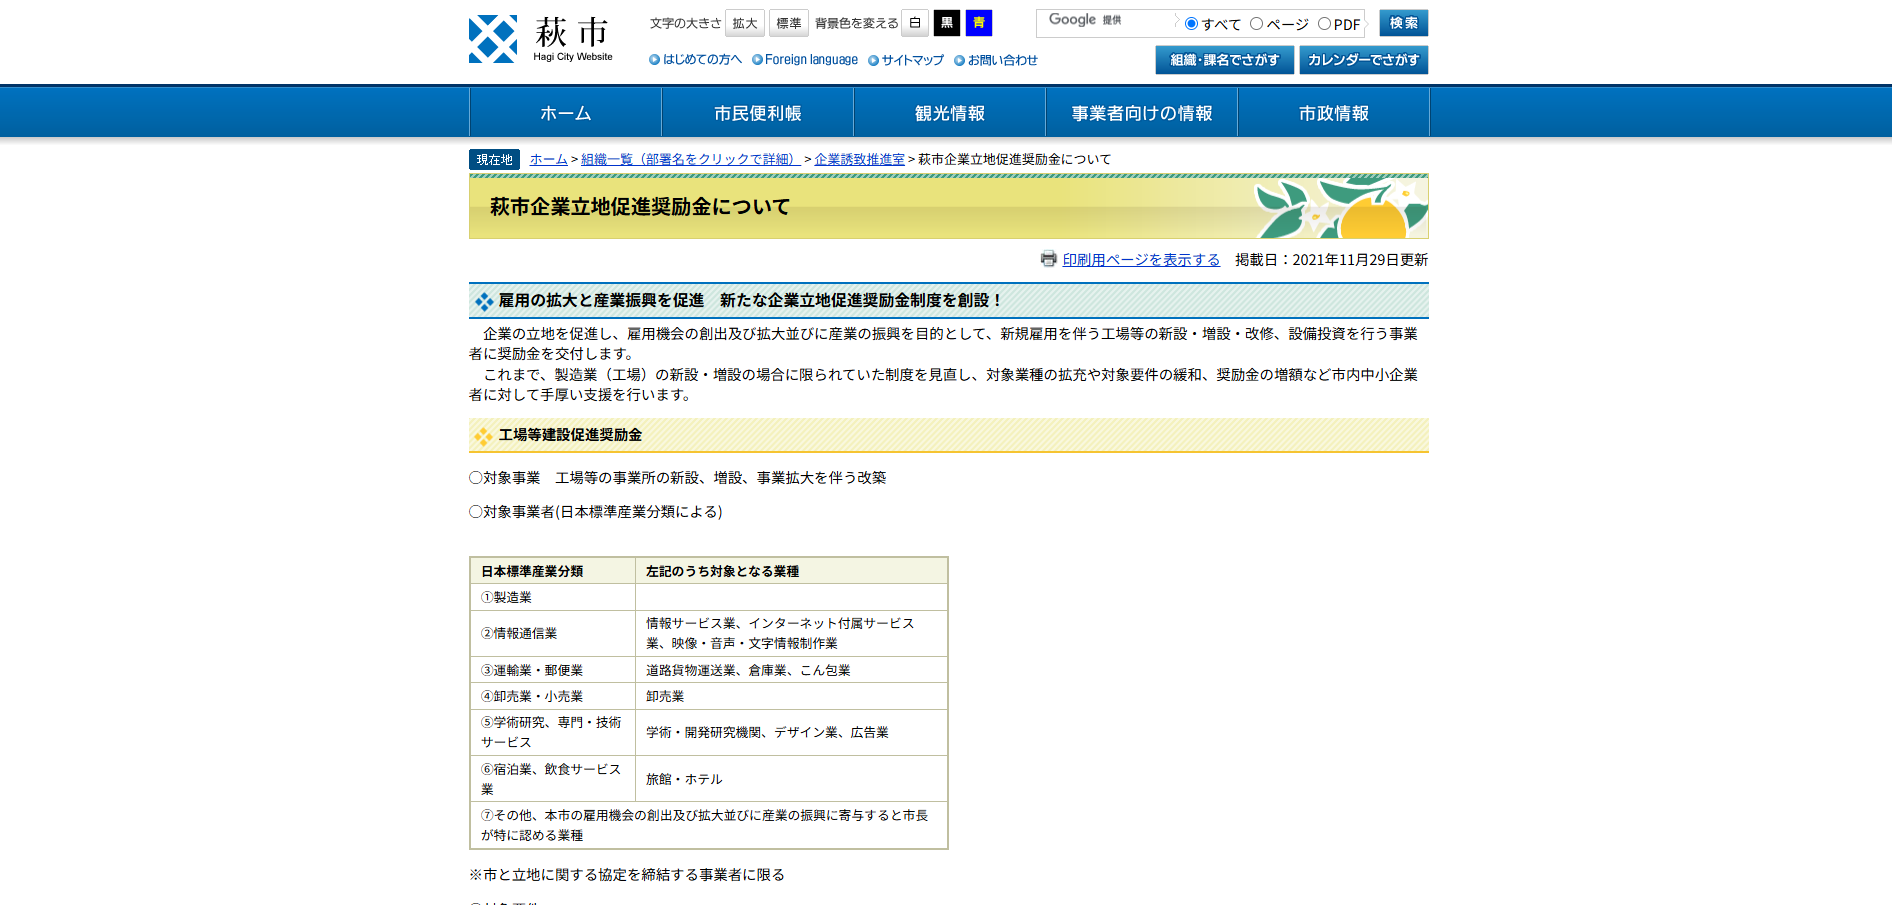Reset text size with 標準 button

(x=789, y=23)
